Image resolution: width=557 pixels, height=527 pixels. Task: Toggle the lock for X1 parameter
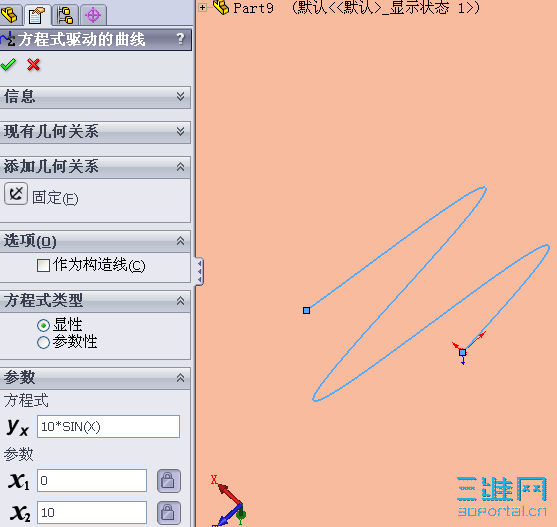(168, 481)
